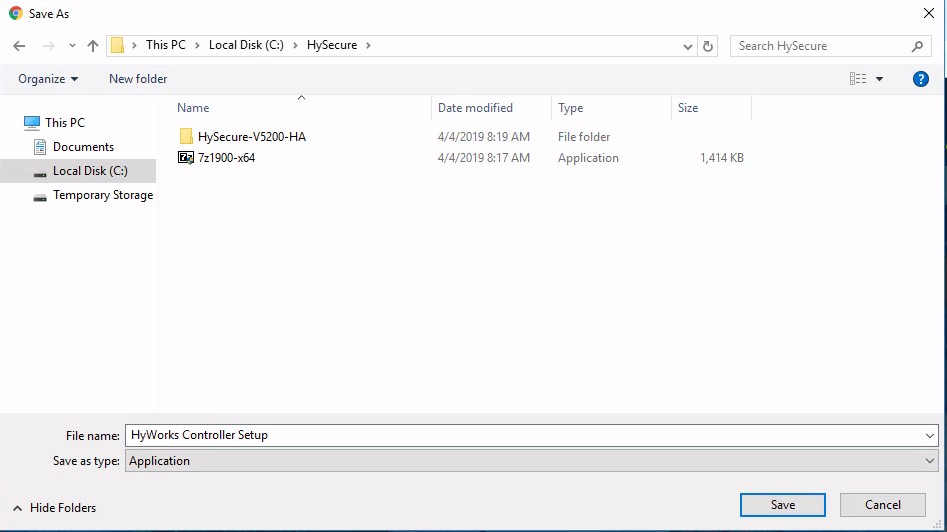Open the Save as type combo box
The width and height of the screenshot is (947, 532).
tap(531, 461)
